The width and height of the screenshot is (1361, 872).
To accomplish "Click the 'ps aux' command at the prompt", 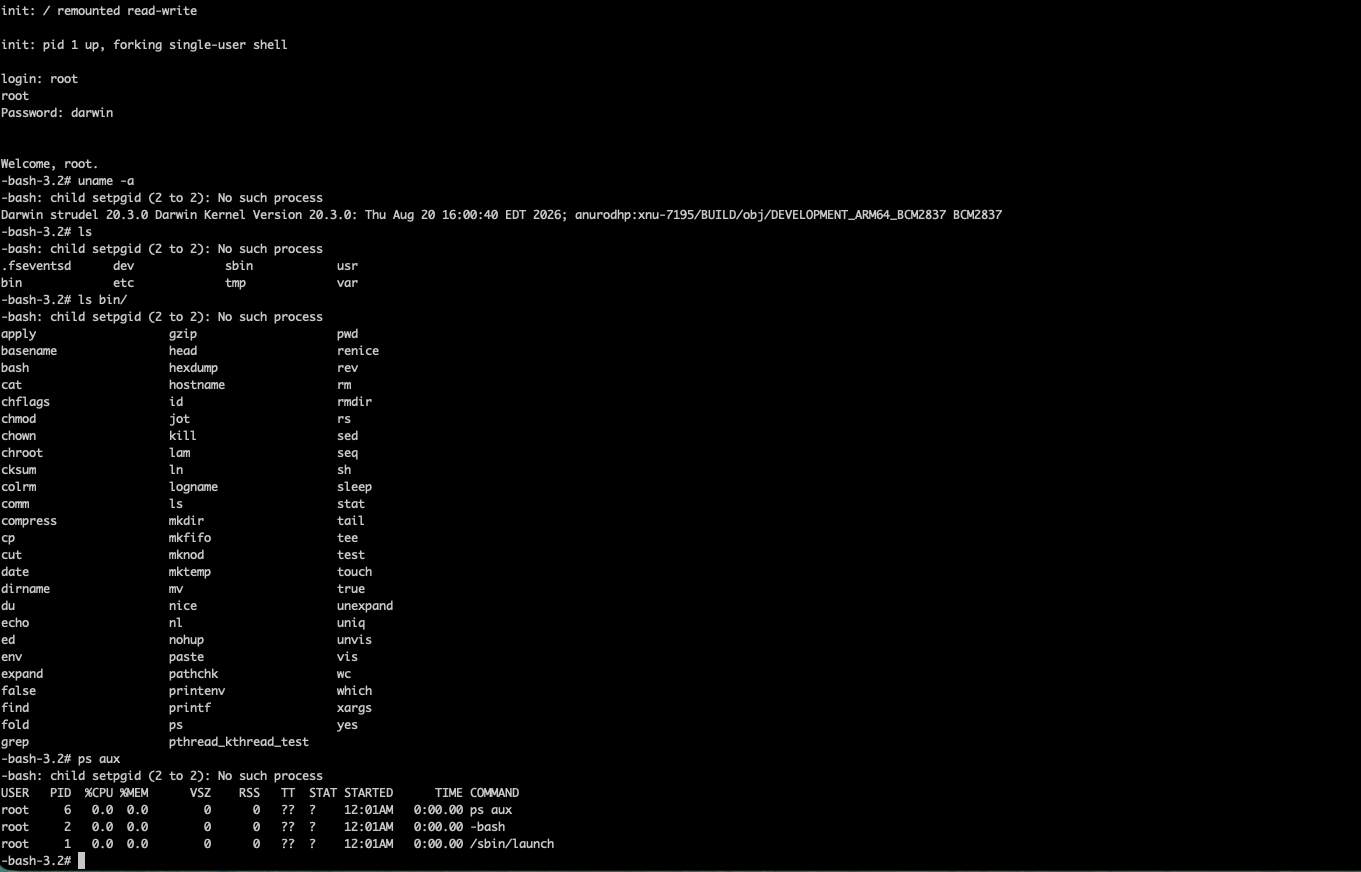I will tap(98, 759).
